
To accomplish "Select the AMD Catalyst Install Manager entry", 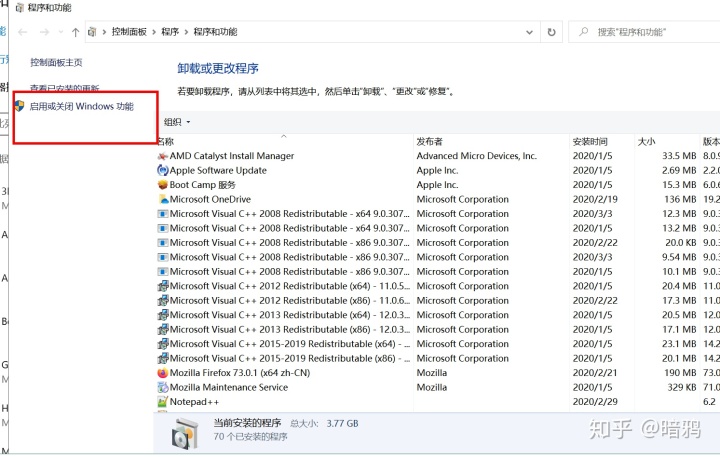I will tap(232, 156).
